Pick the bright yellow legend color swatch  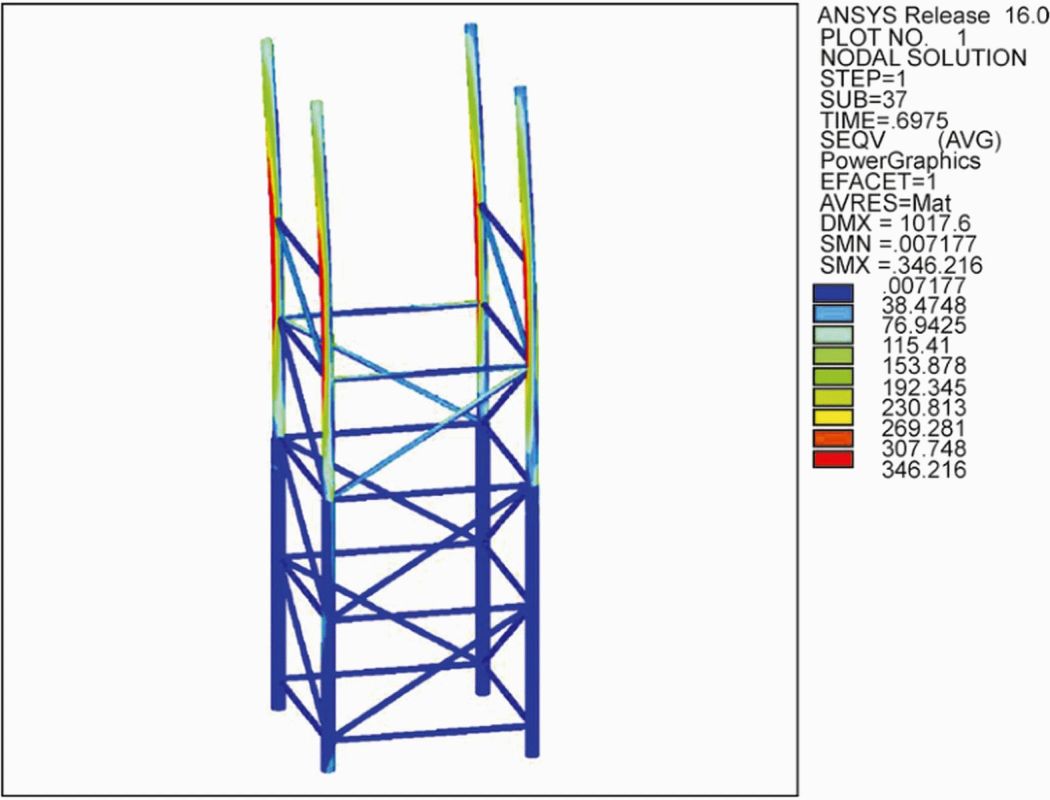click(833, 418)
